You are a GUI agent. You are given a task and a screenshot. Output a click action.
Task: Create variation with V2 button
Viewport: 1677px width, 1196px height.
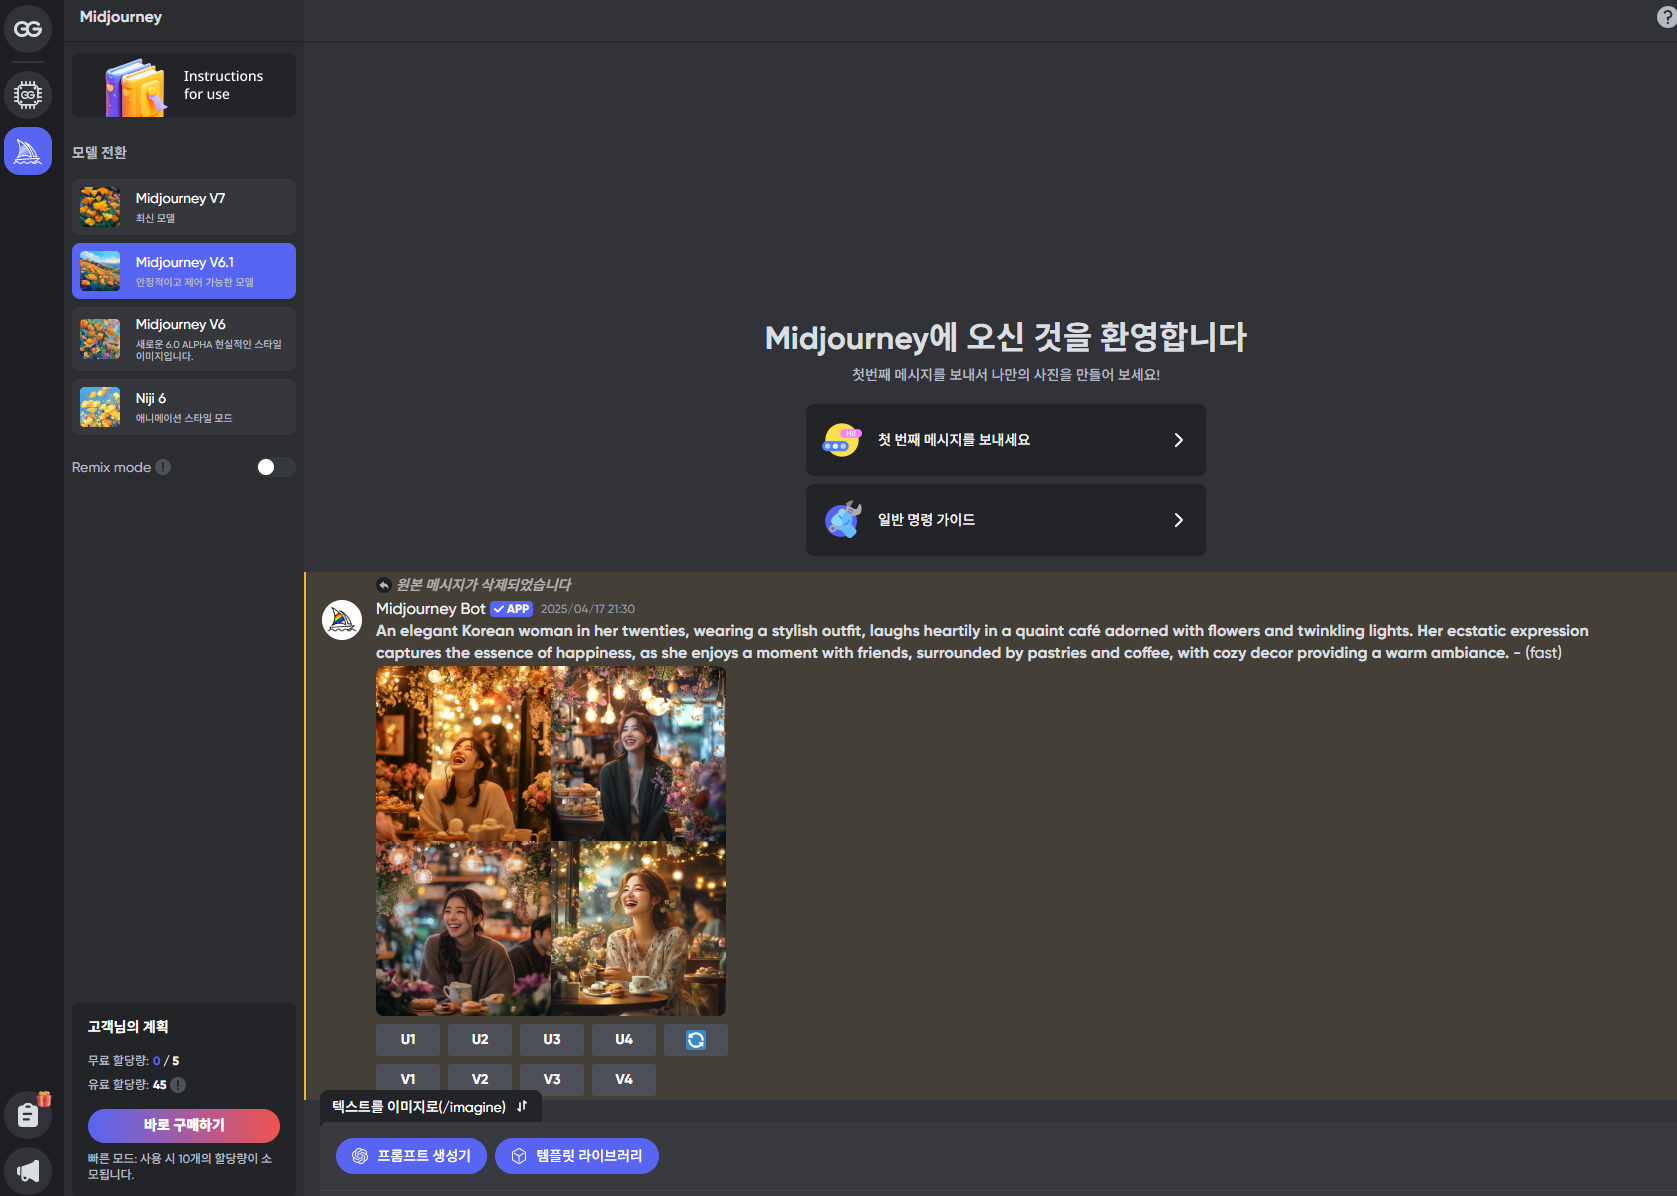tap(480, 1080)
